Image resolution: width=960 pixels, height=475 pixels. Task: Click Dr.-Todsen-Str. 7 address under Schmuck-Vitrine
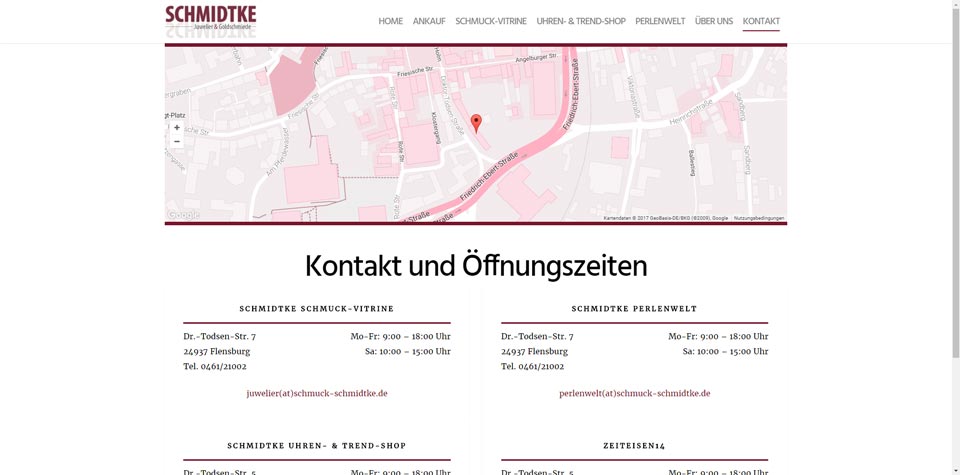coord(219,337)
